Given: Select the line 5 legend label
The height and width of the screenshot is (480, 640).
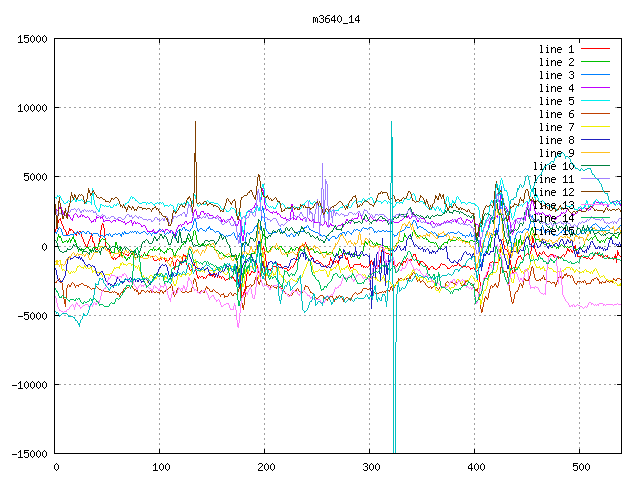Looking at the screenshot, I should click(x=556, y=101).
